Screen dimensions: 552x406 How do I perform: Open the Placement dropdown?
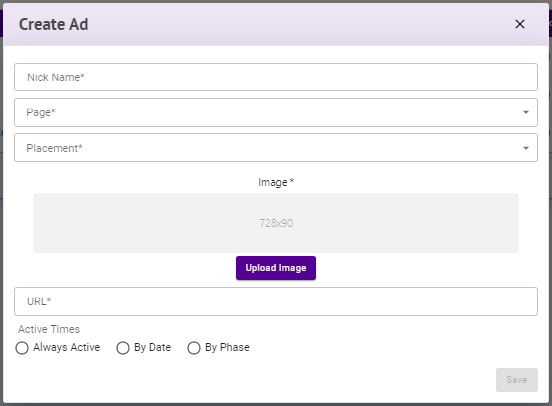tap(276, 148)
